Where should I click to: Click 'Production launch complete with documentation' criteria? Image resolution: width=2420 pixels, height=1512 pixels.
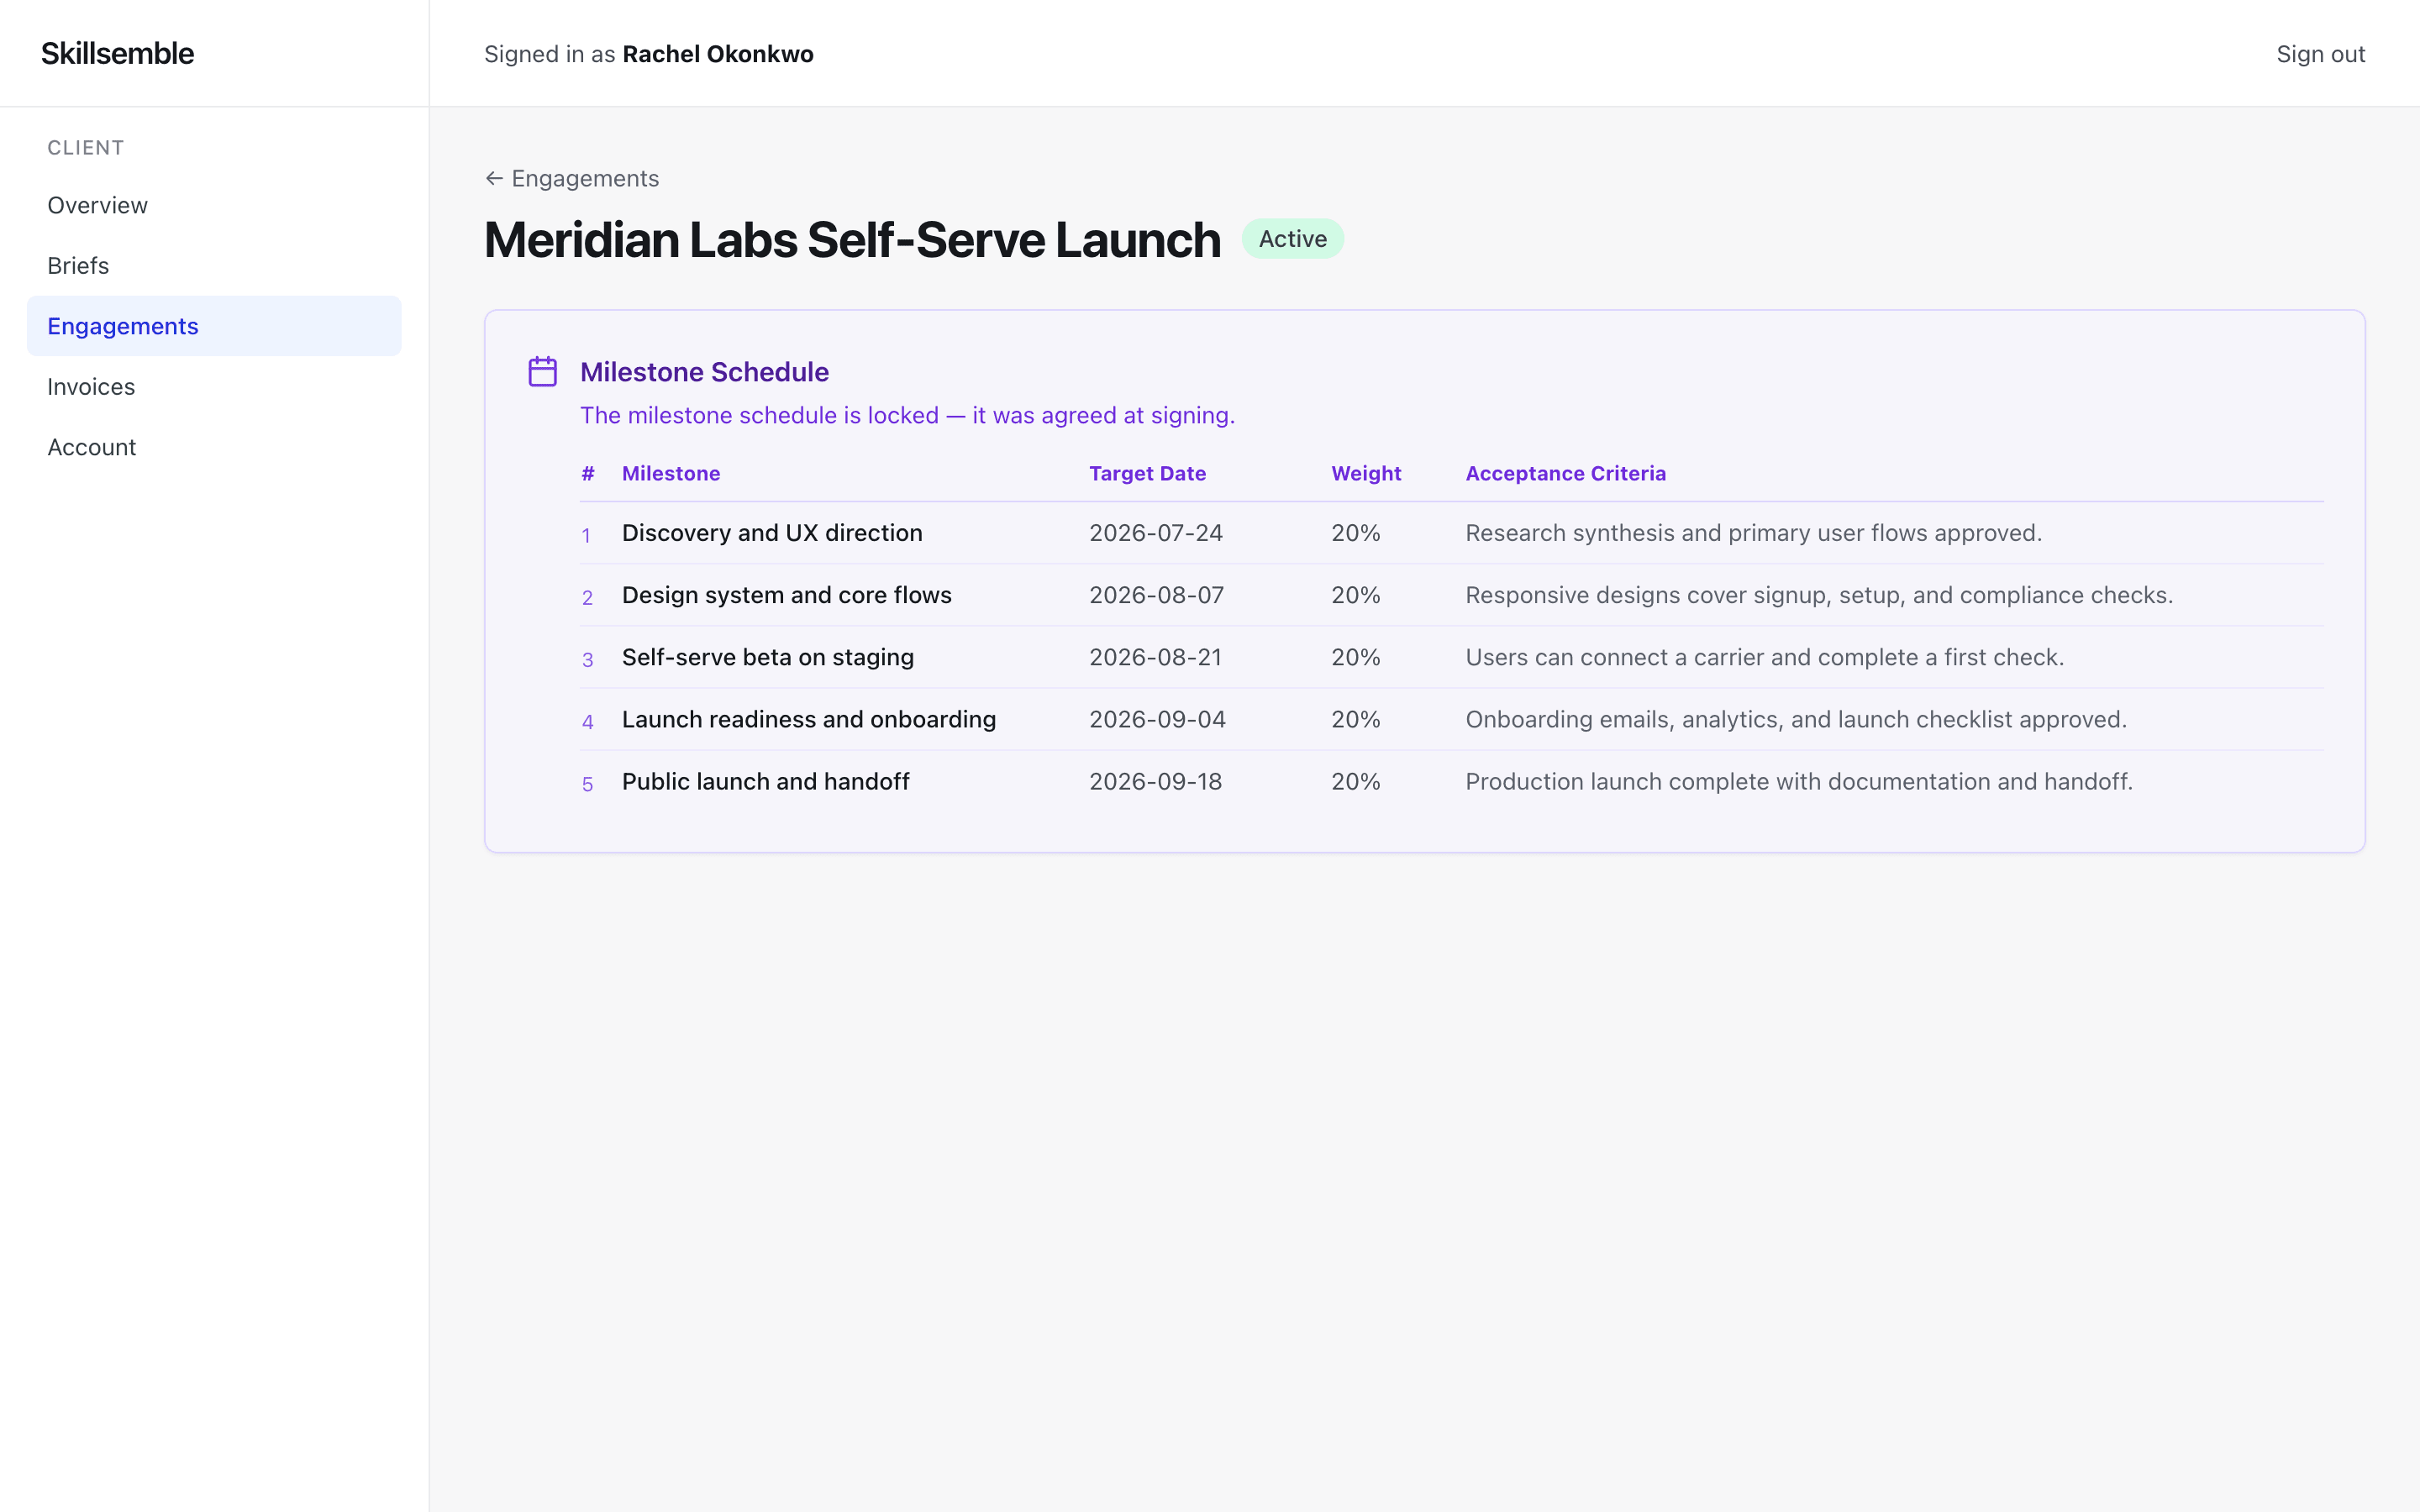point(1799,781)
